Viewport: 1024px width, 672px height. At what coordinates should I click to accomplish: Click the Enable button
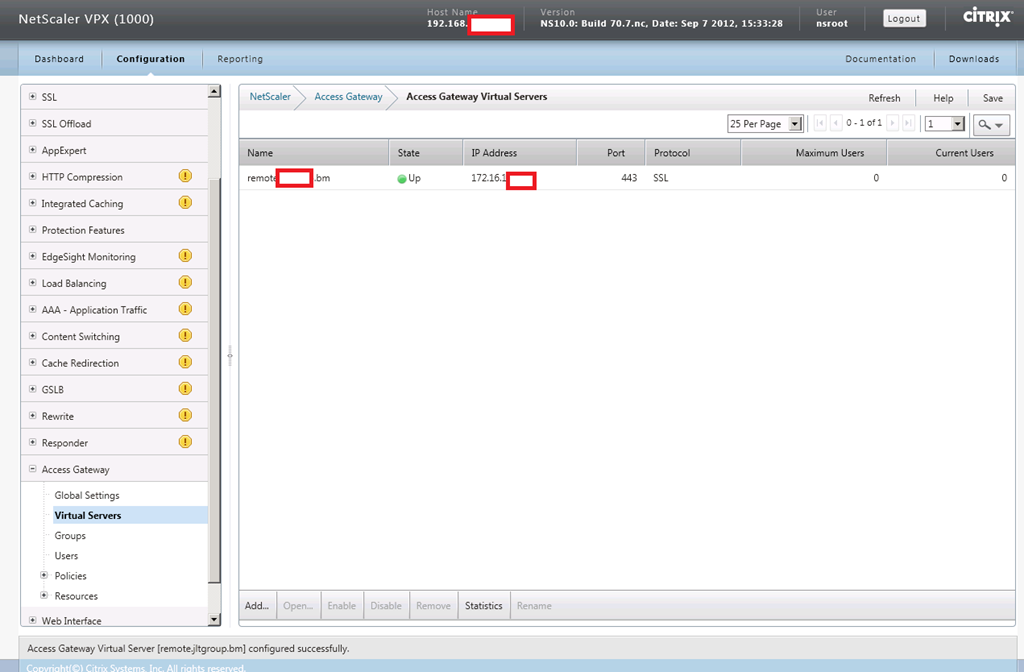click(342, 606)
